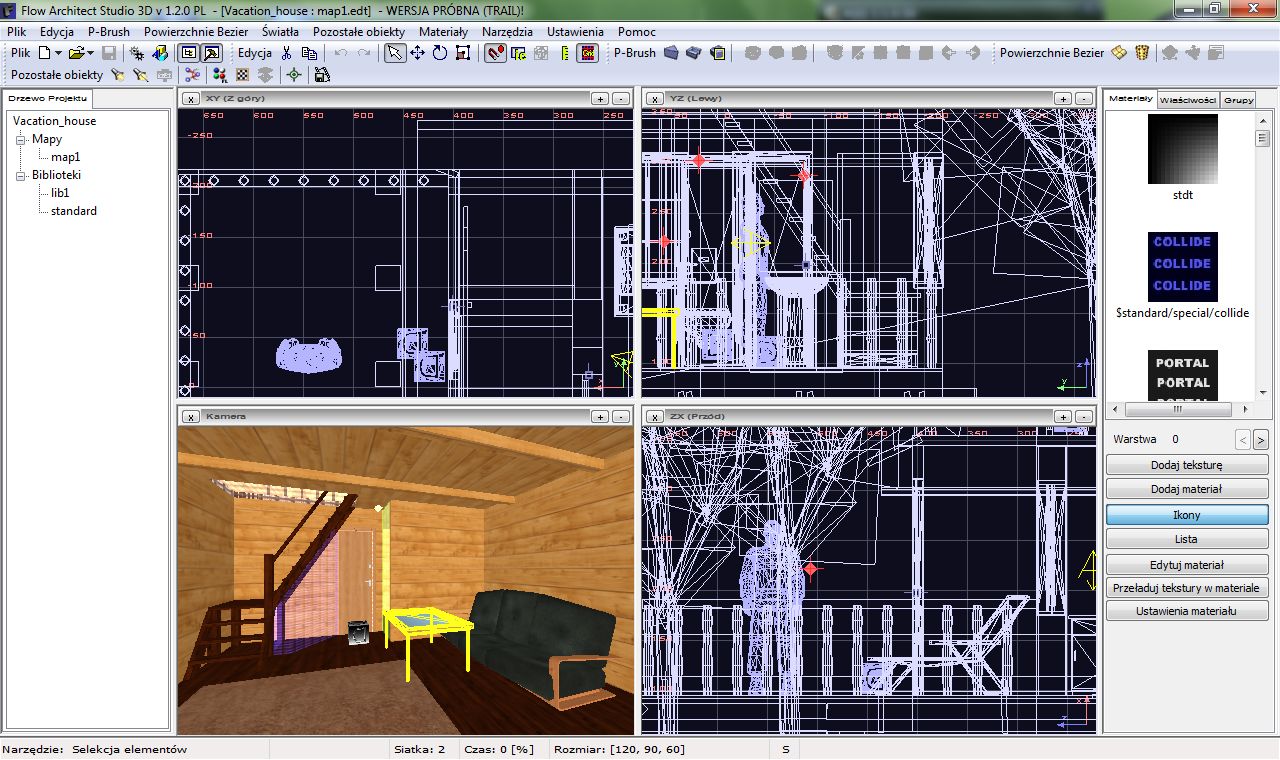Click the yellow-framed box icon in P-Brush toolbar
The height and width of the screenshot is (760, 1280).
[717, 53]
